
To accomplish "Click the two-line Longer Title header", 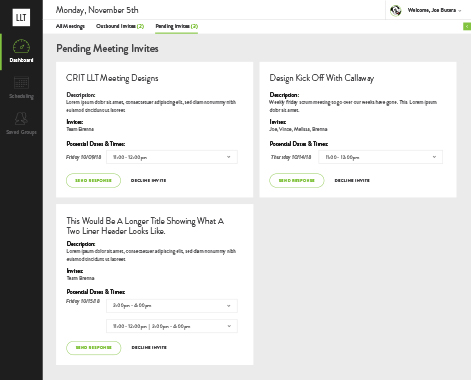I will click(x=145, y=226).
